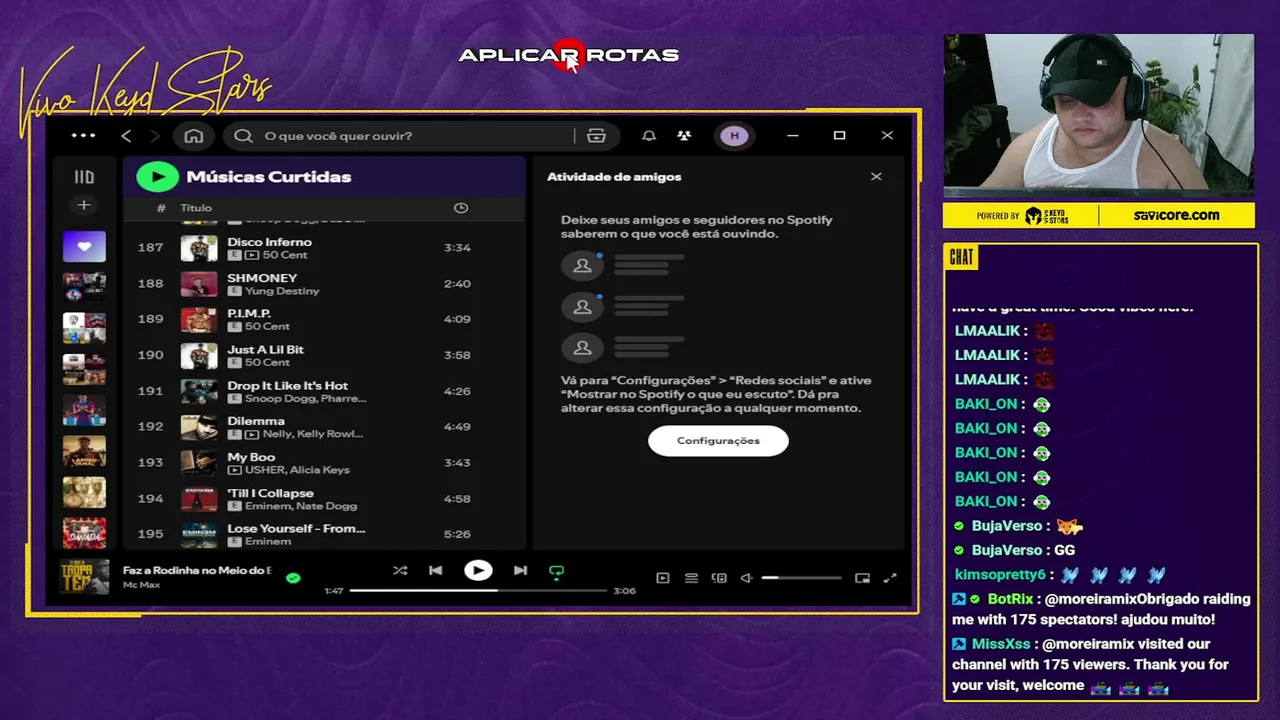Adjust the volume slider
This screenshot has width=1280, height=720.
[801, 578]
